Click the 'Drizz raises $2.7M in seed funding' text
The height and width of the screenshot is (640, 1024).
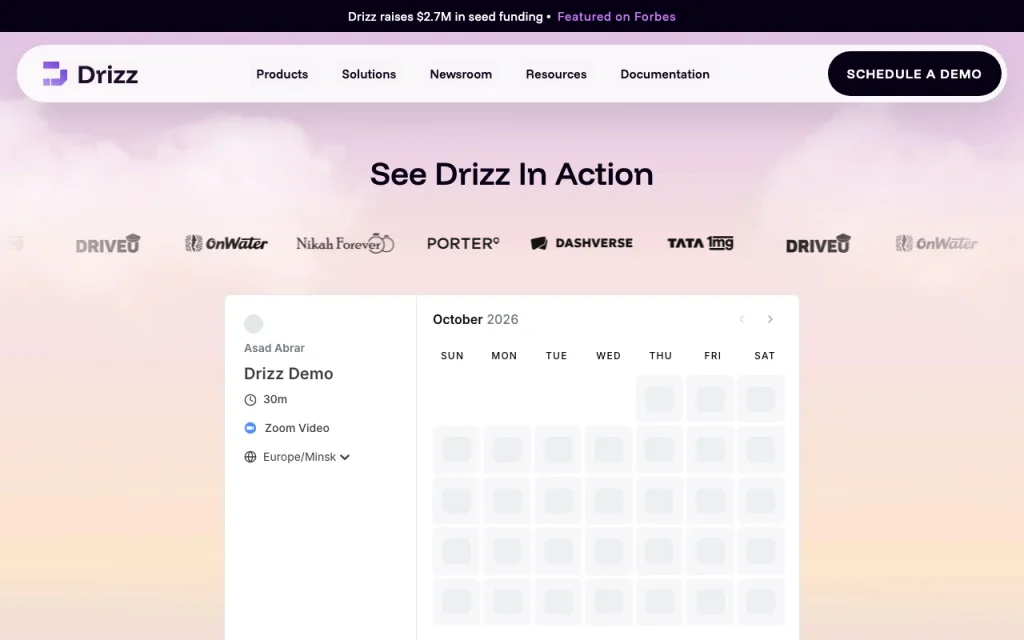[x=445, y=16]
